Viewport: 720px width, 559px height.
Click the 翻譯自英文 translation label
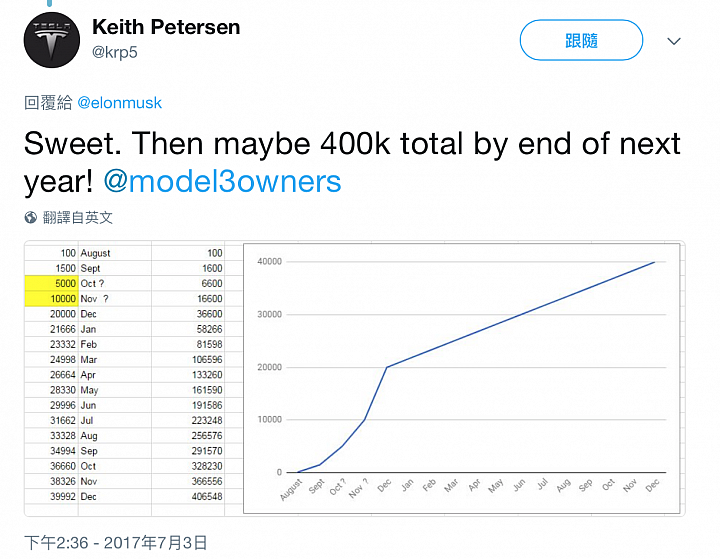pos(78,217)
